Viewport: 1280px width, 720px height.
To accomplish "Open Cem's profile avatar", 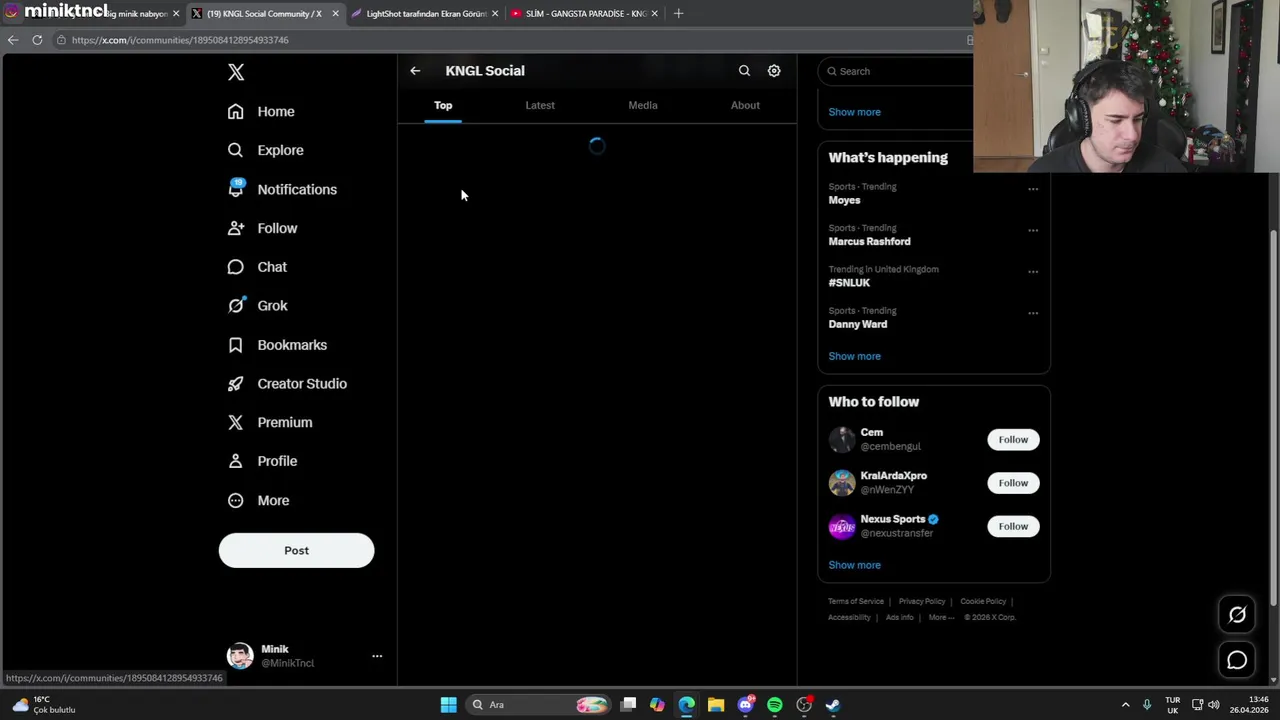I will 842,440.
